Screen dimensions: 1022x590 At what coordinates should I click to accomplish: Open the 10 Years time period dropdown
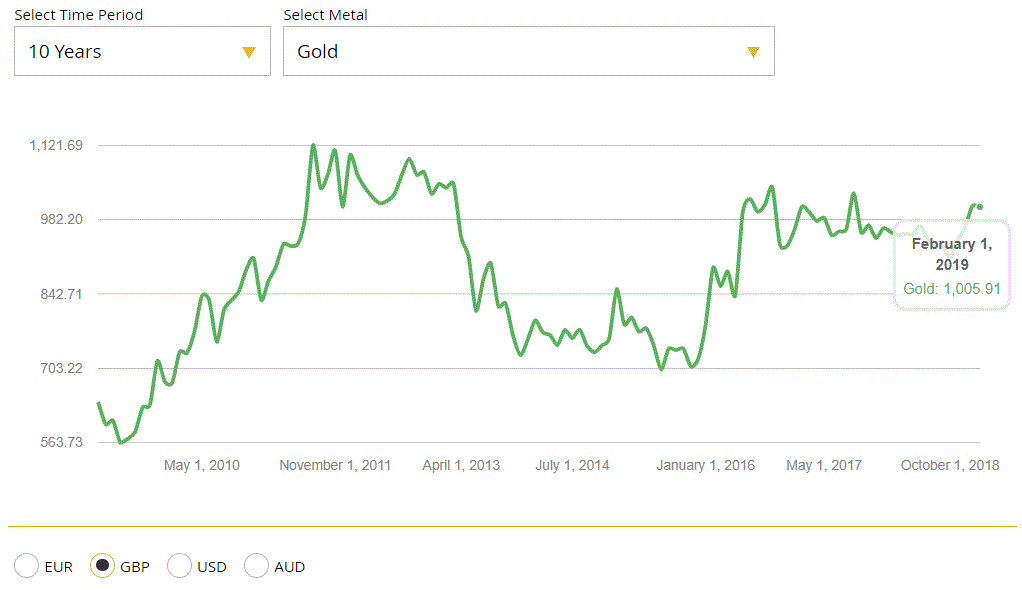click(x=141, y=51)
